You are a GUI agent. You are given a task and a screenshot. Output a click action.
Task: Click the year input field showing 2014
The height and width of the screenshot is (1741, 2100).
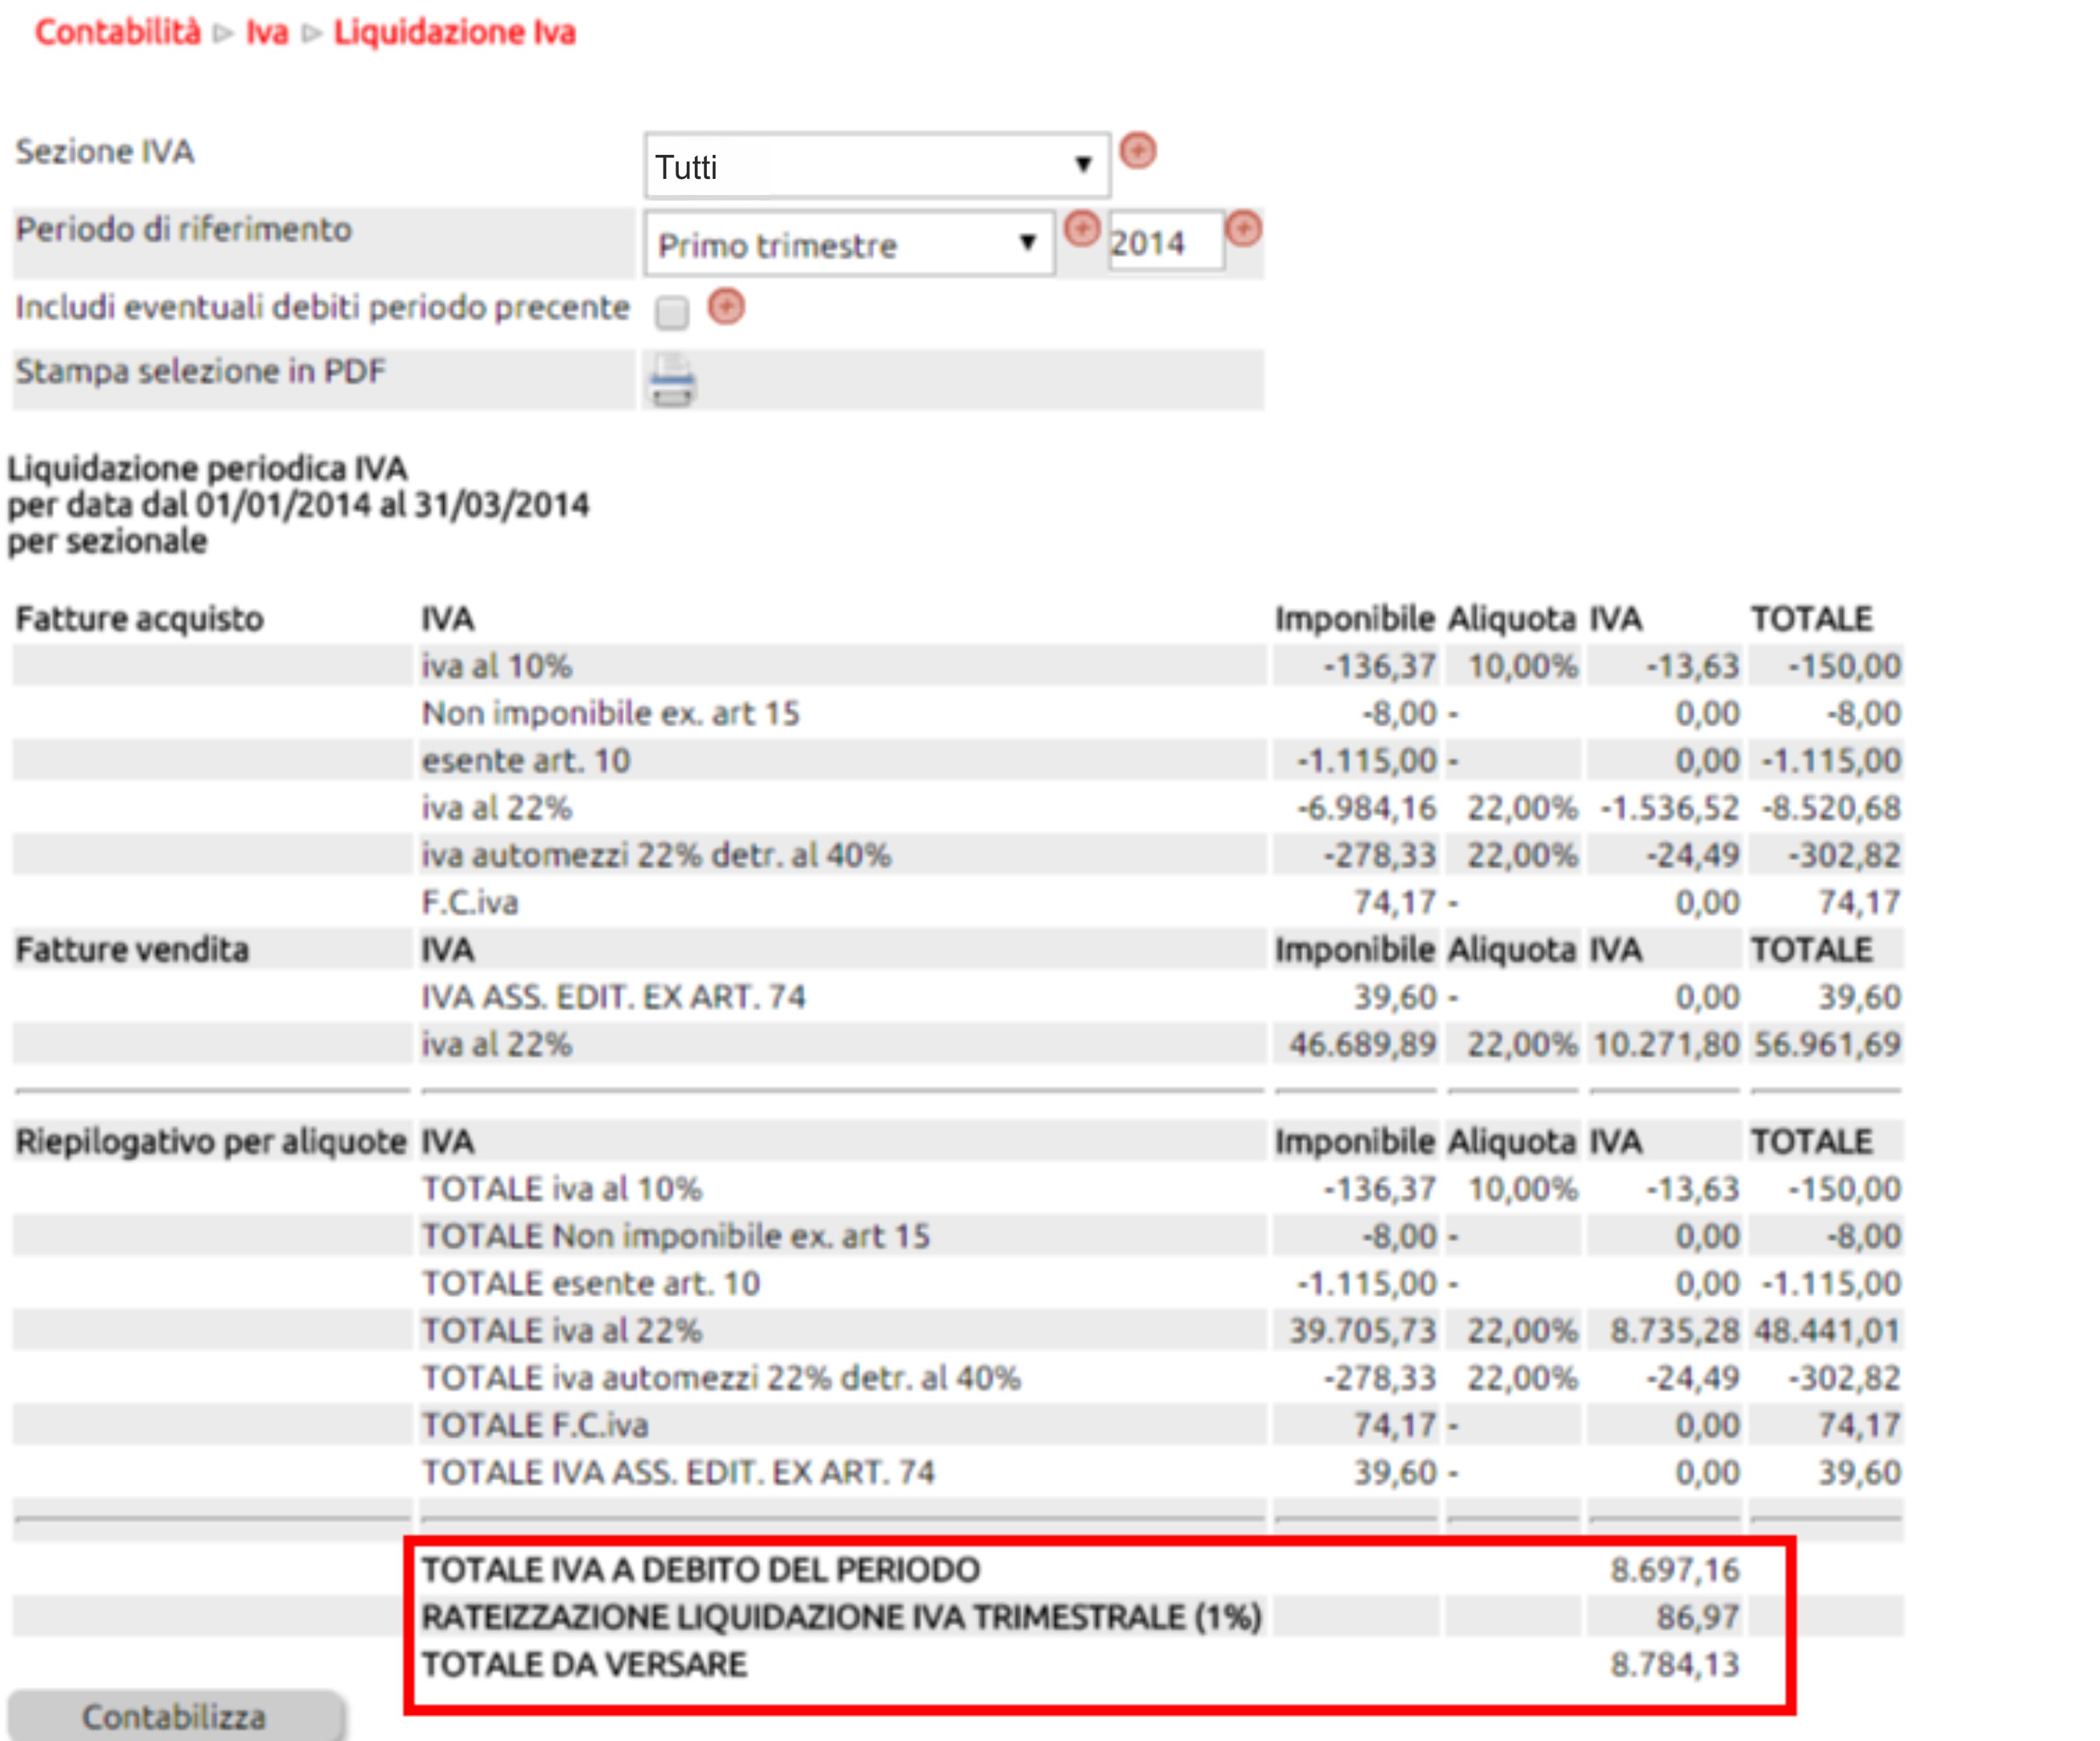coord(1166,242)
